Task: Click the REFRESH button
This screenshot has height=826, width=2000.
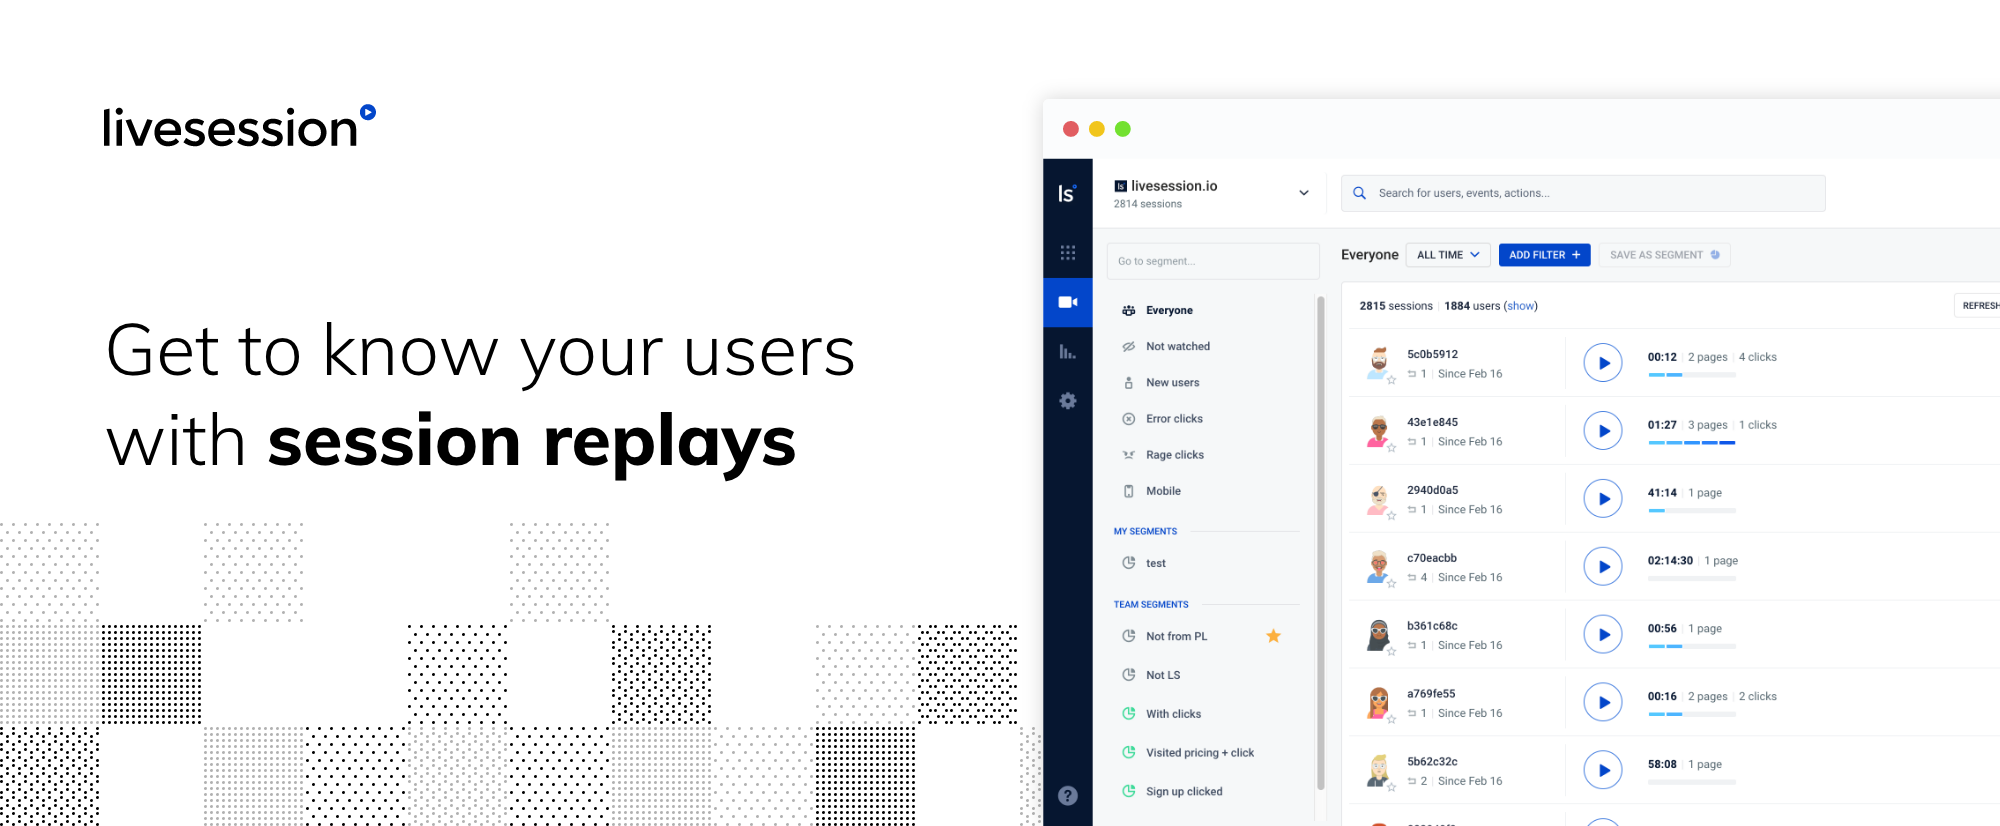Action: pyautogui.click(x=1978, y=306)
